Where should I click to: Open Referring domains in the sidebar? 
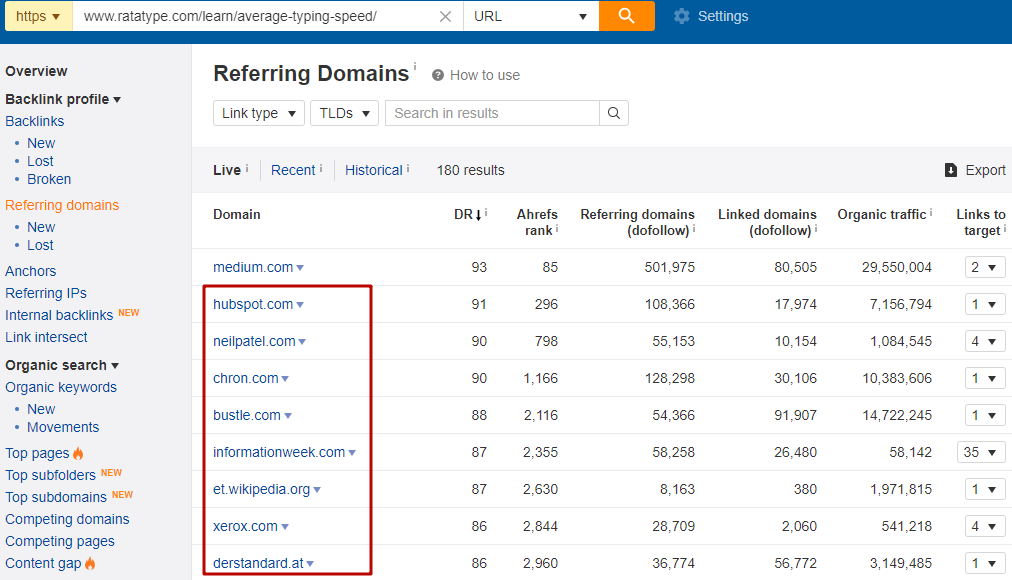[62, 205]
